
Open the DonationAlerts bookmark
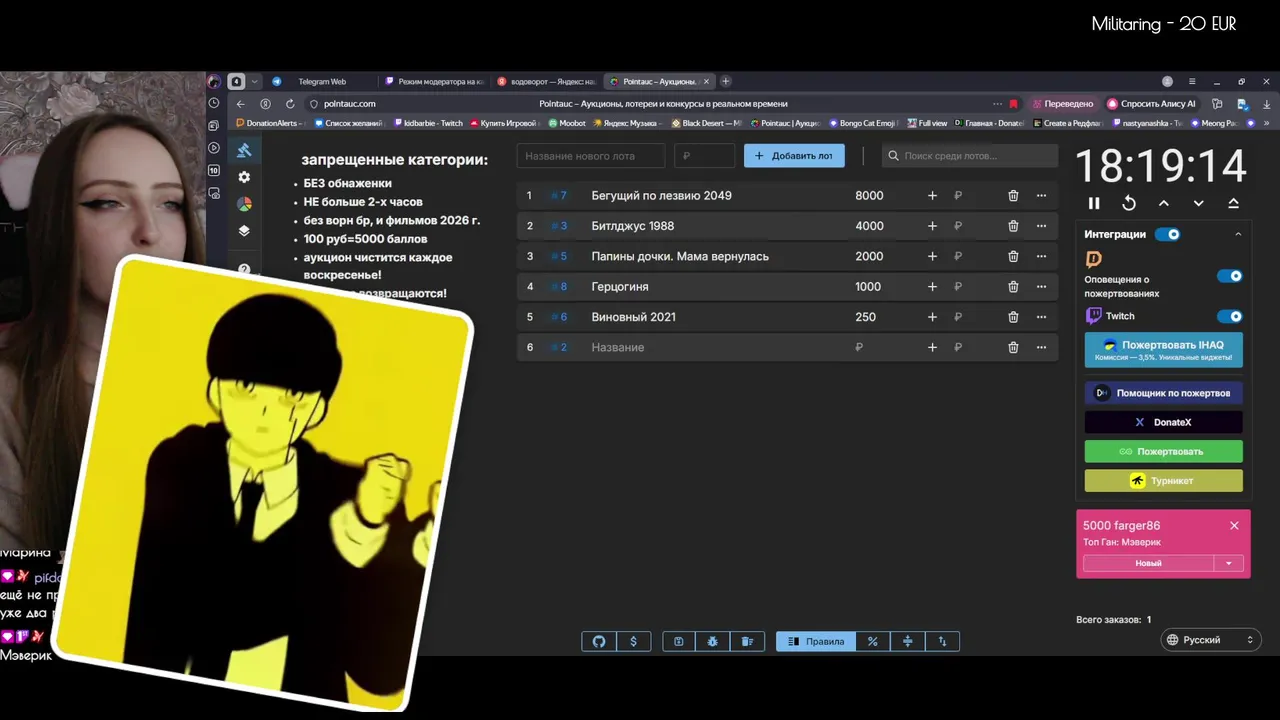(269, 123)
